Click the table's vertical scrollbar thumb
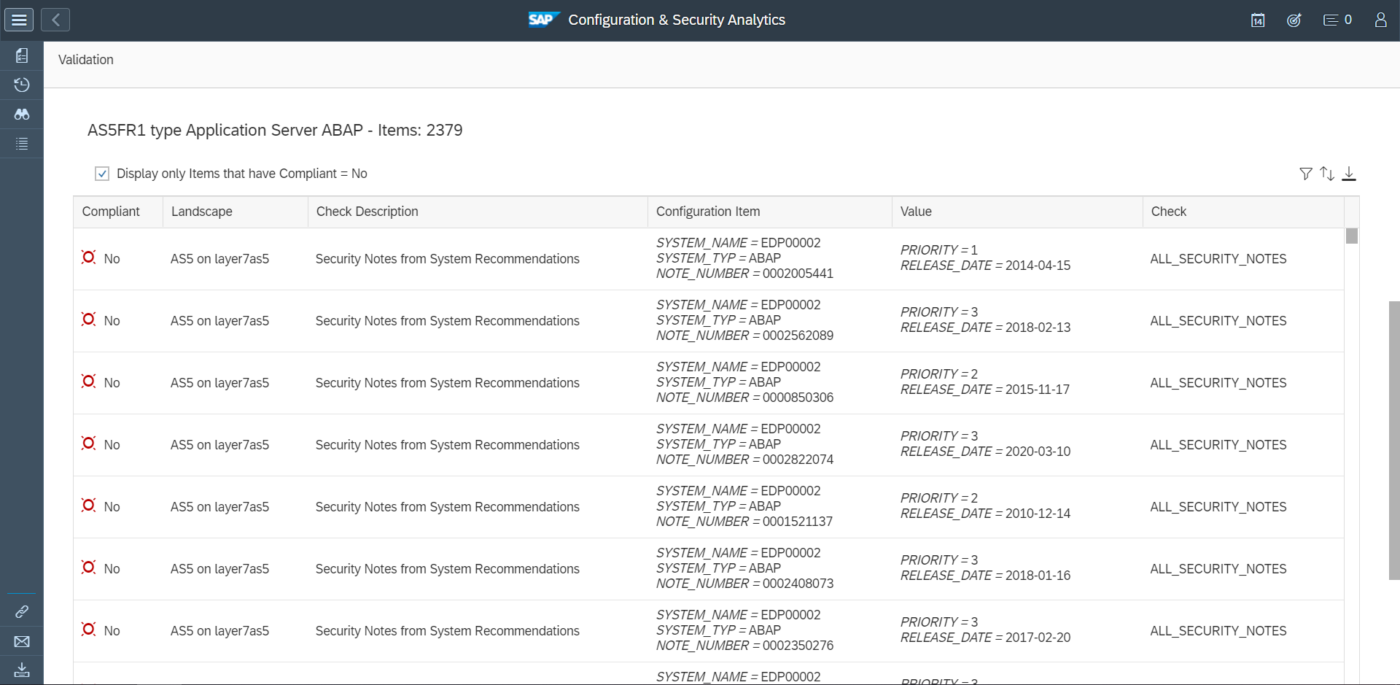 point(1351,236)
